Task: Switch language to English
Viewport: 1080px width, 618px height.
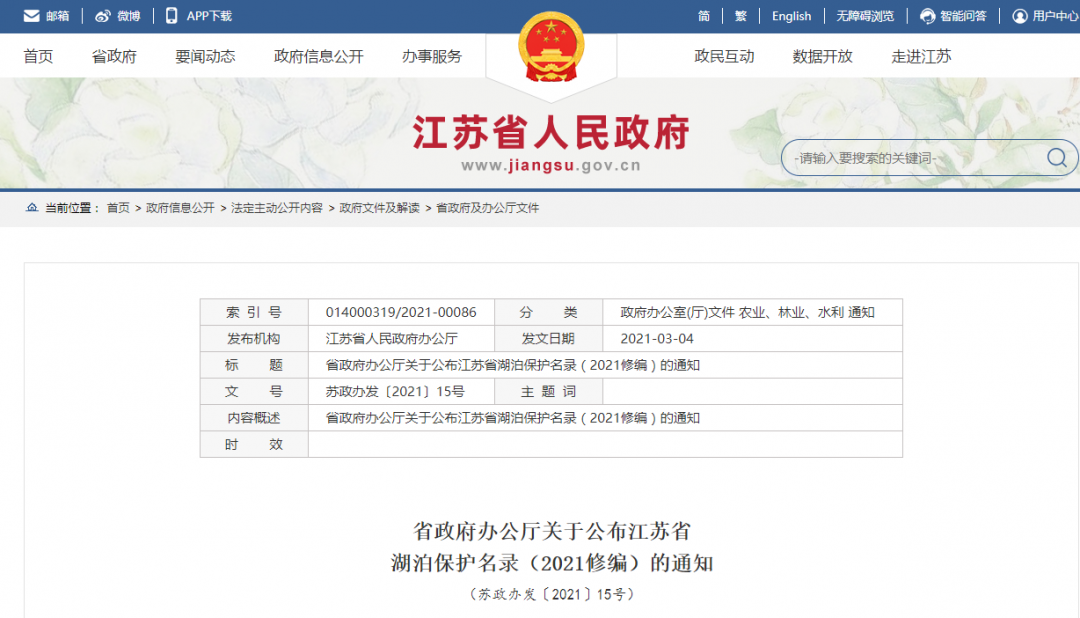Action: [x=791, y=16]
